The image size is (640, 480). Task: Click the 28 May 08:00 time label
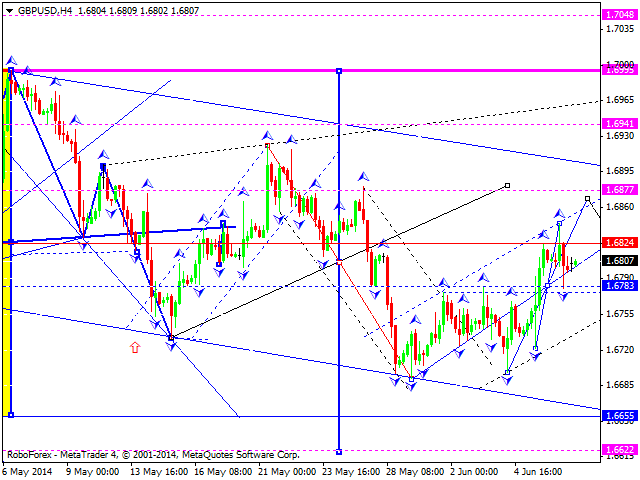coord(415,472)
